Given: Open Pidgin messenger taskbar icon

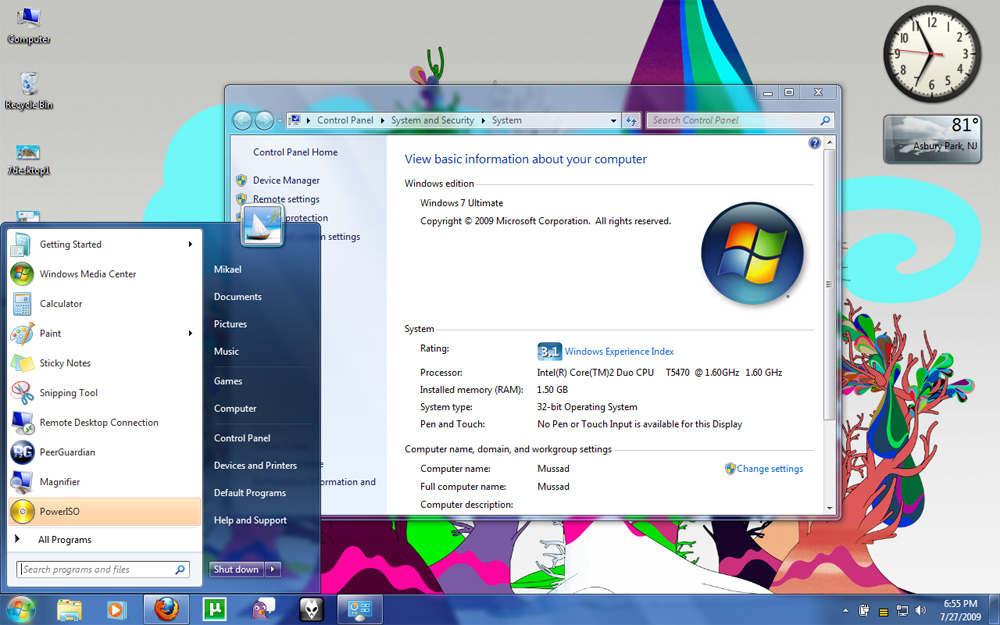Looking at the screenshot, I should tap(263, 610).
